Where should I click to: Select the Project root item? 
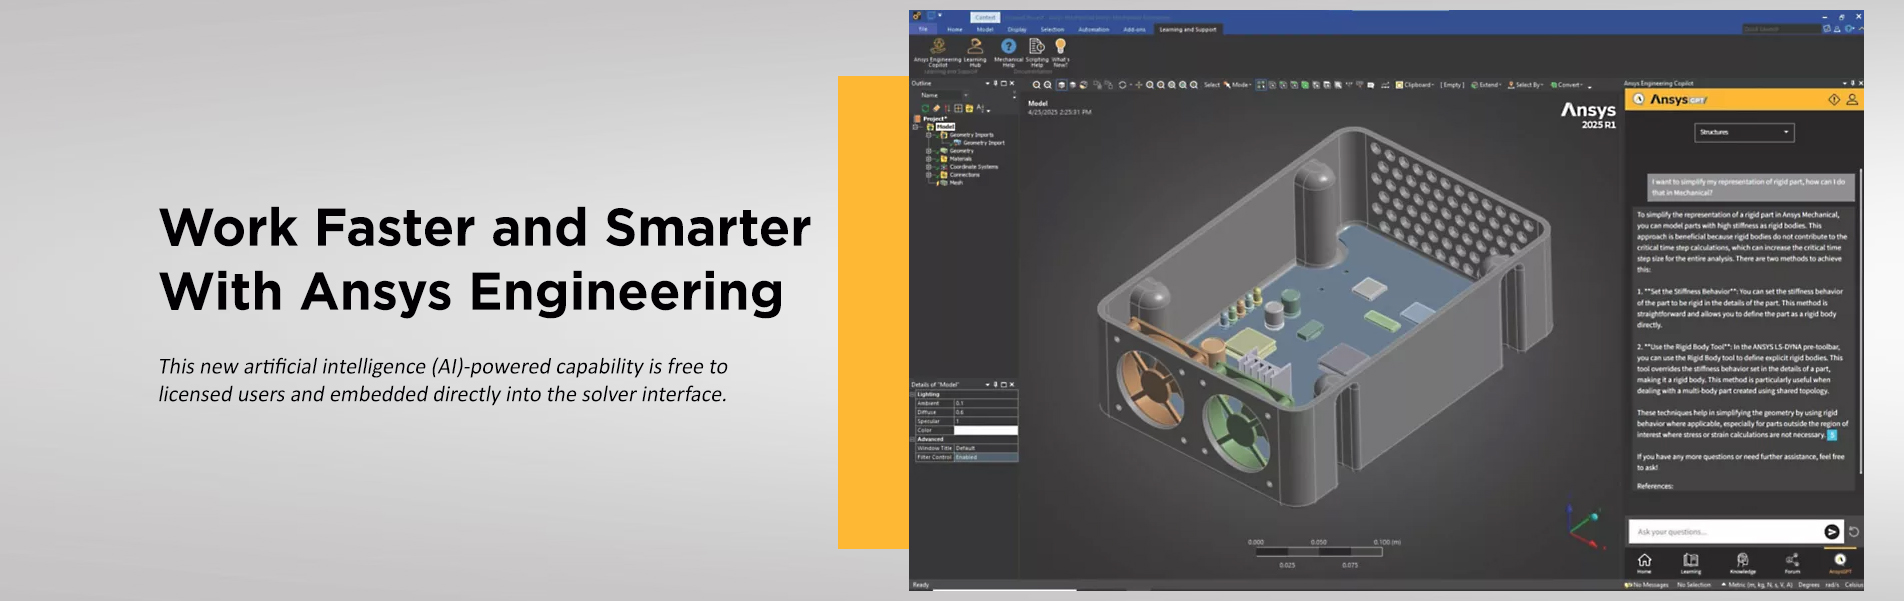935,119
